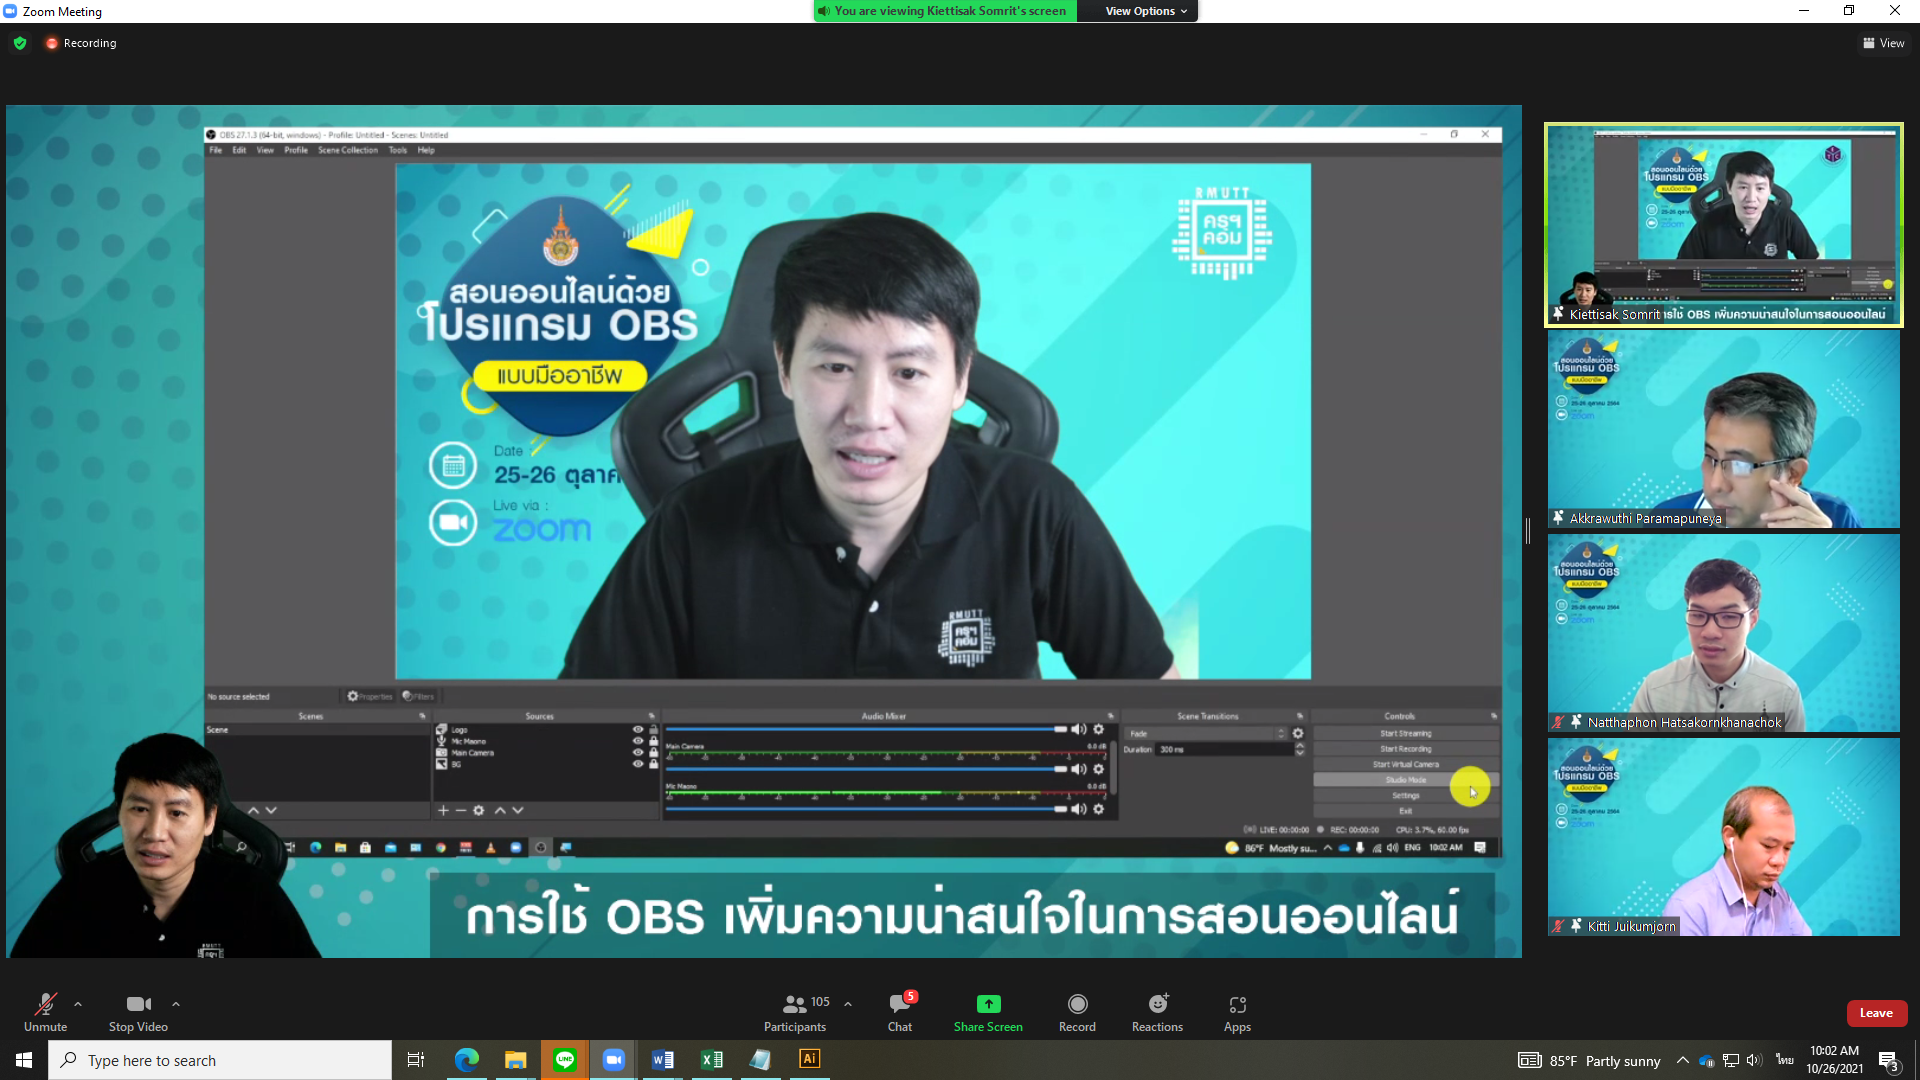Click the source properties gear in OBS Sources
The height and width of the screenshot is (1080, 1920).
tap(479, 810)
